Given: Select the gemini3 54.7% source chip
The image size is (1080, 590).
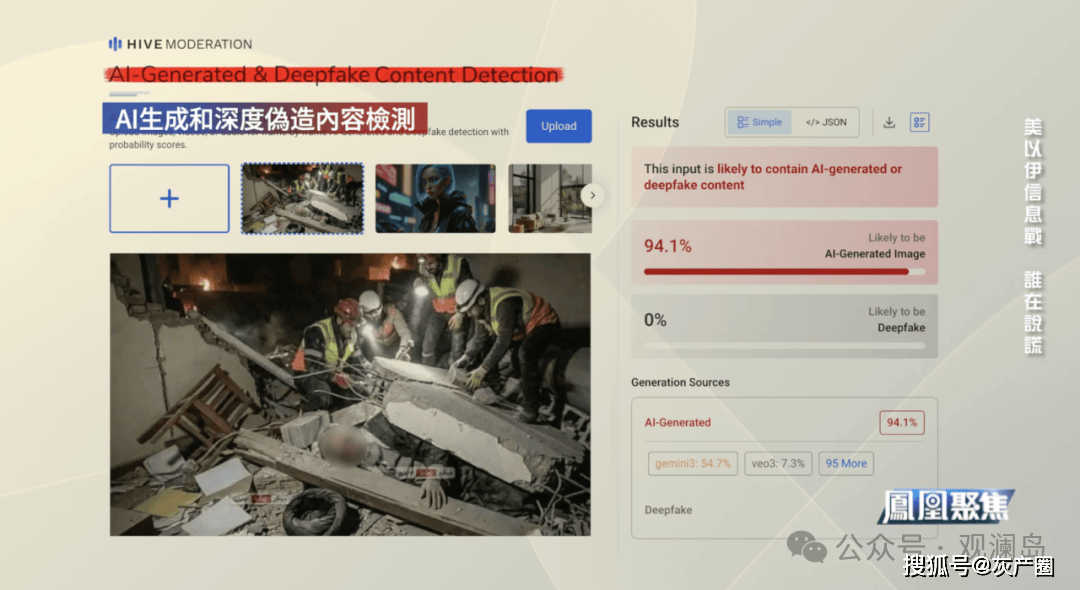Looking at the screenshot, I should point(693,464).
